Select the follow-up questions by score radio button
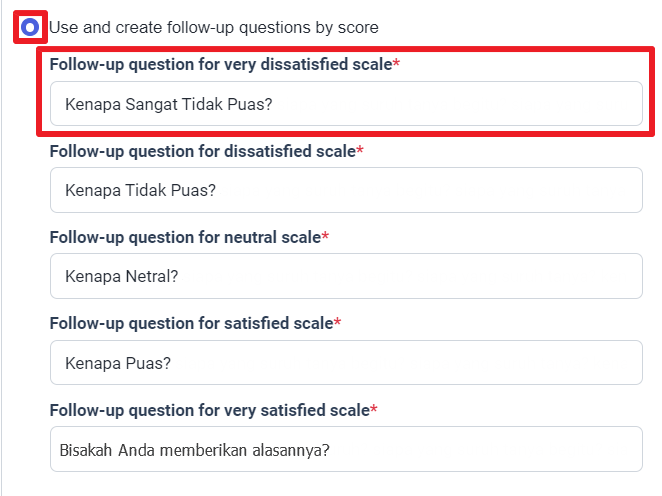 pos(30,27)
